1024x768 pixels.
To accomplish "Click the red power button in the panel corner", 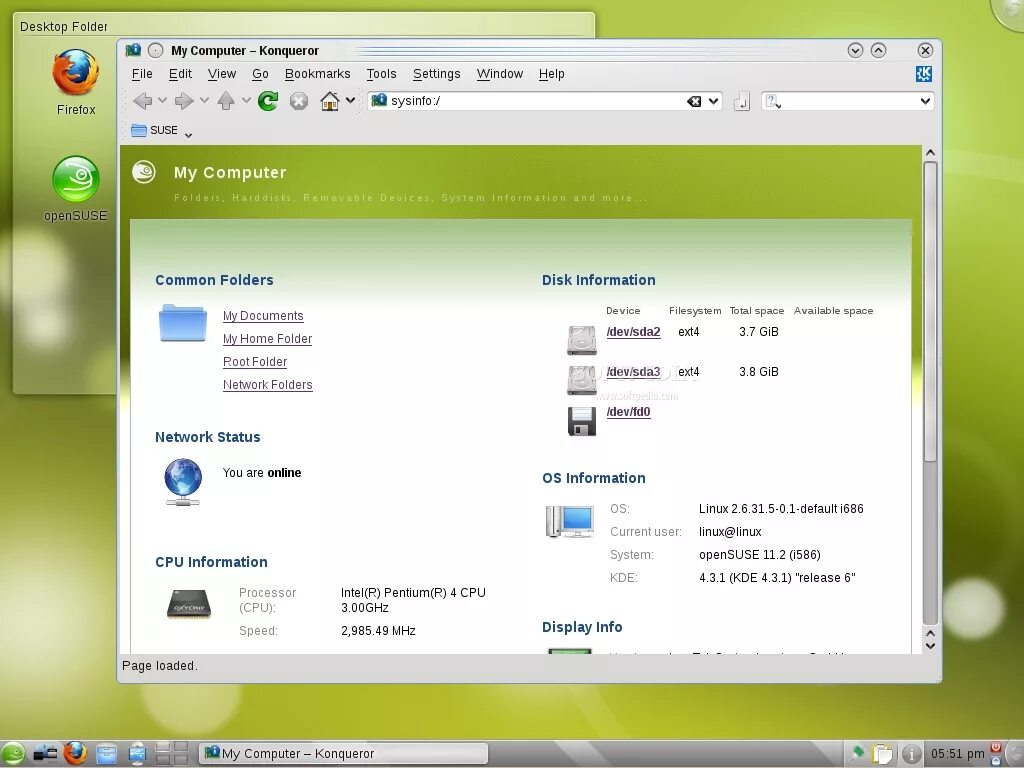I will tap(996, 746).
